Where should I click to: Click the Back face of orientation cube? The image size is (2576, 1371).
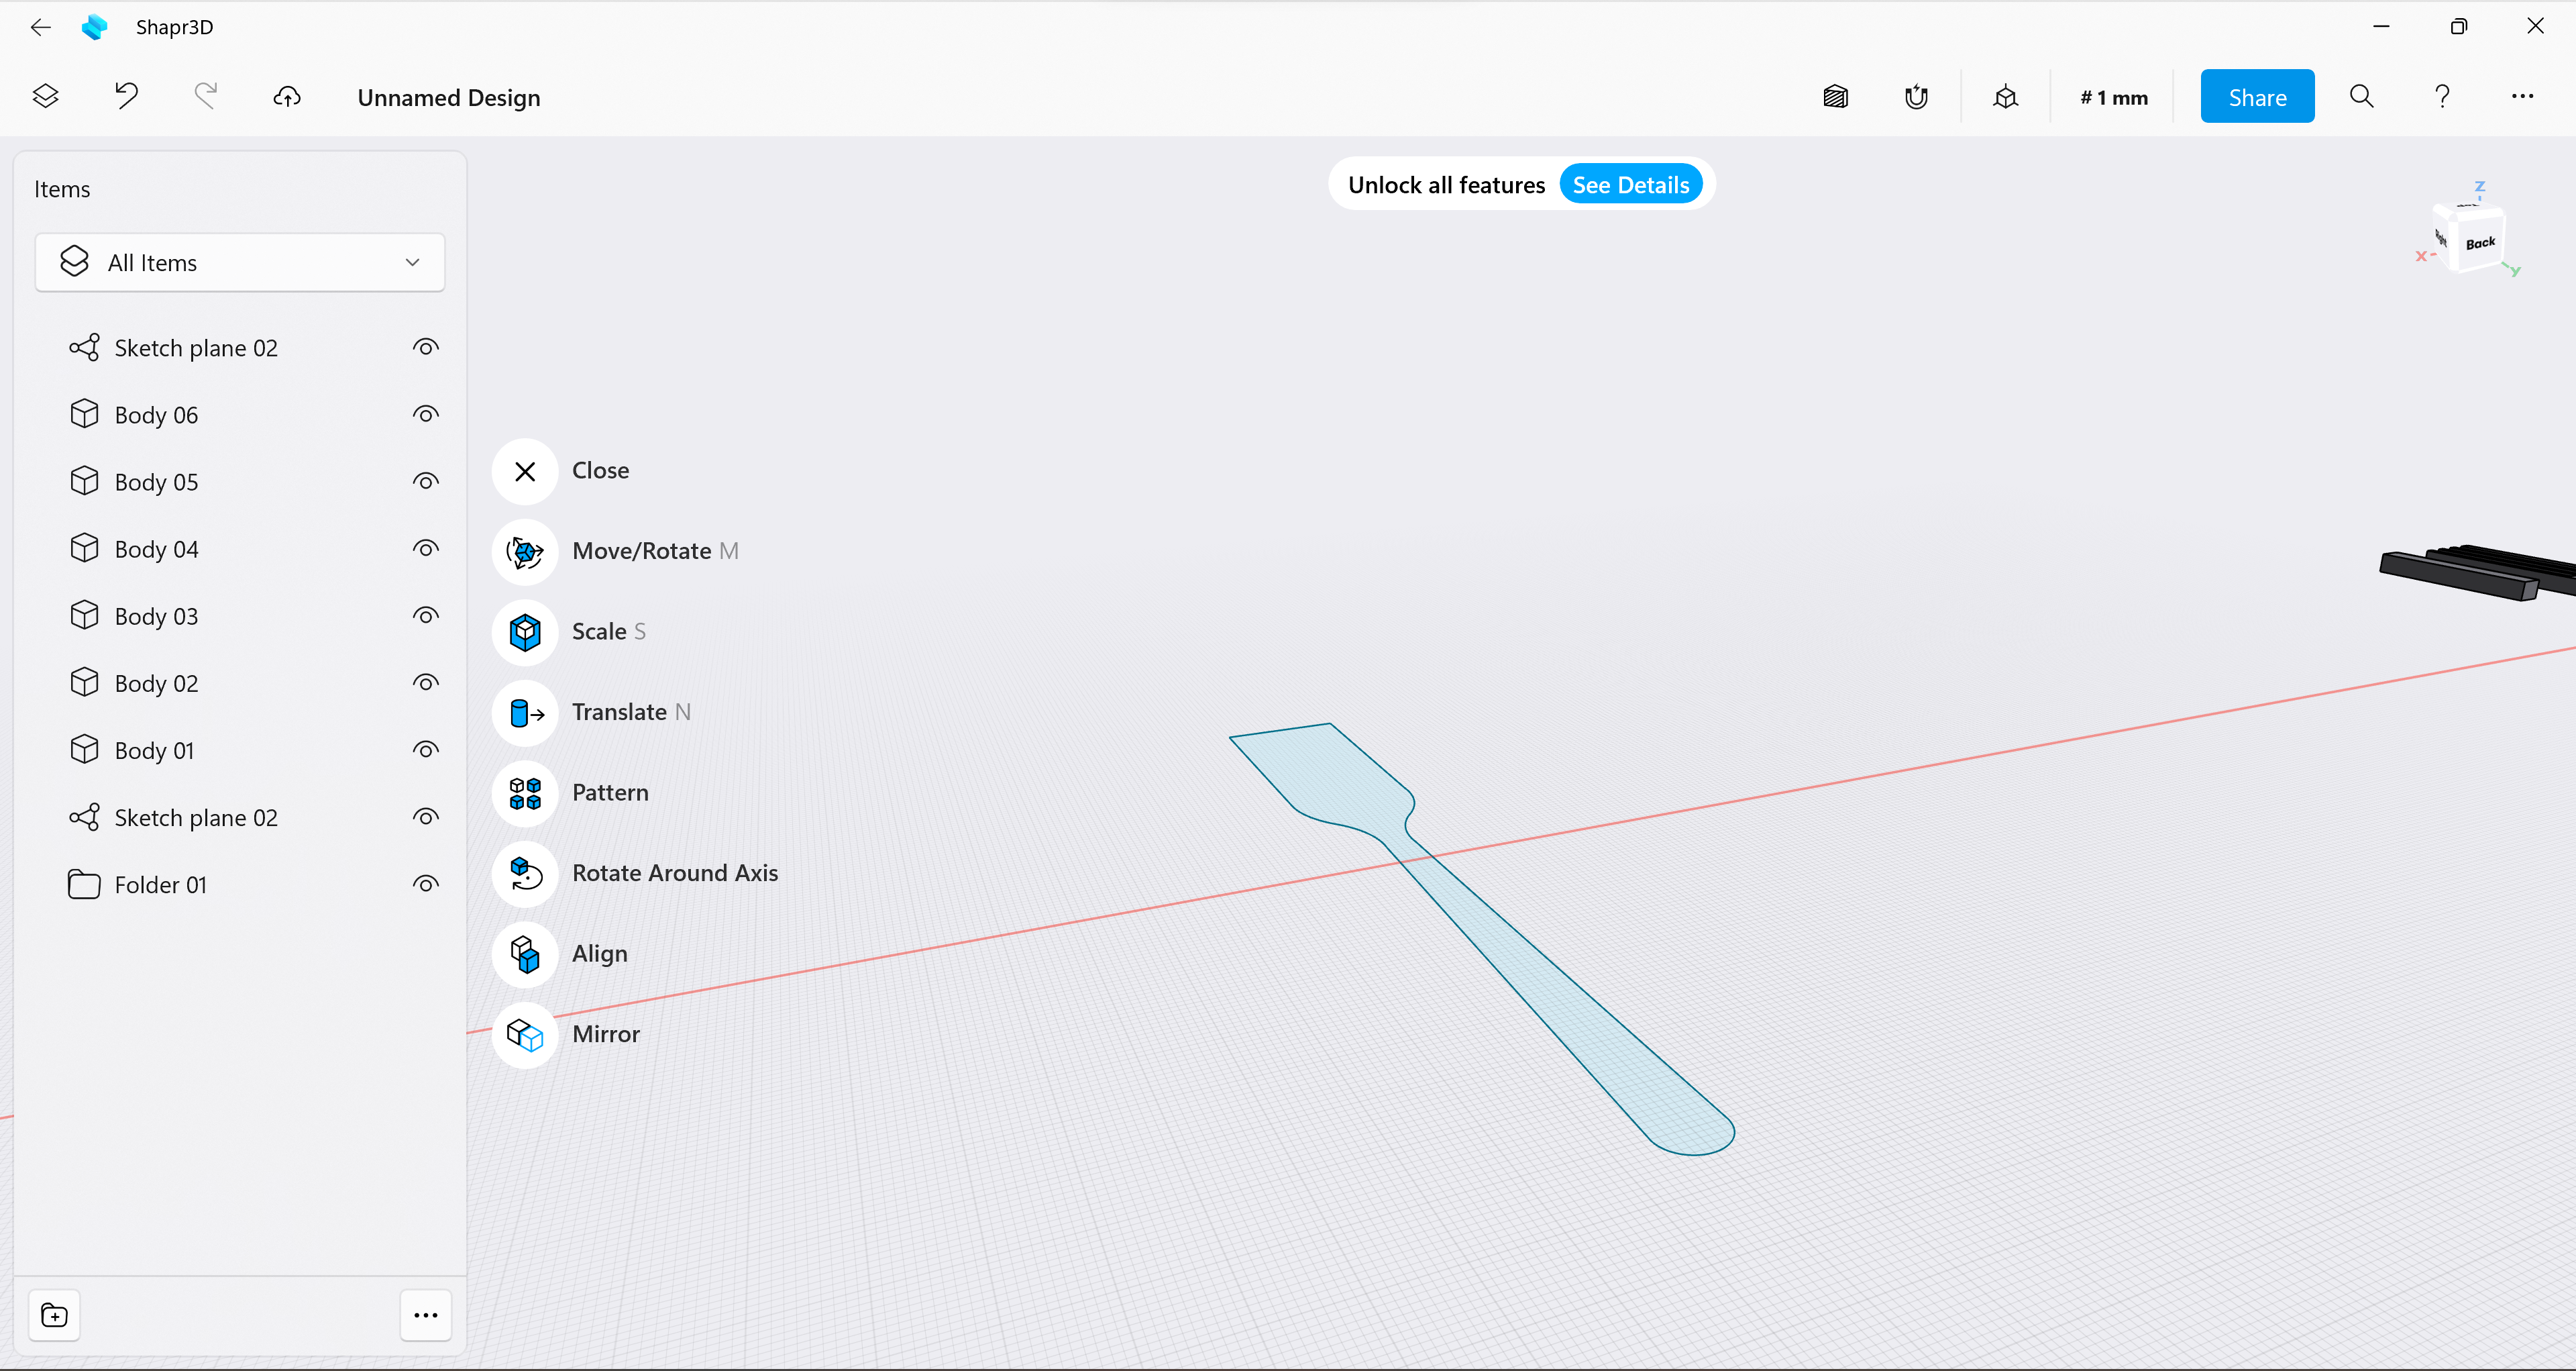click(x=2479, y=243)
